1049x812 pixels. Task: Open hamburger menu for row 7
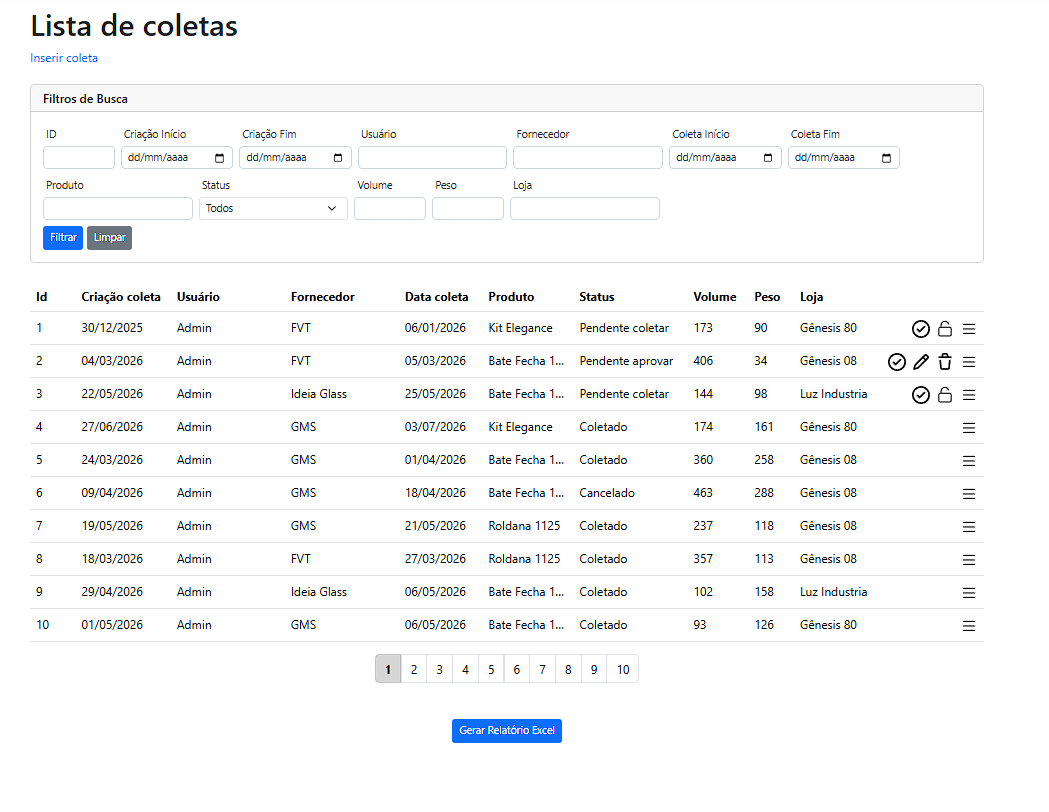pyautogui.click(x=969, y=527)
